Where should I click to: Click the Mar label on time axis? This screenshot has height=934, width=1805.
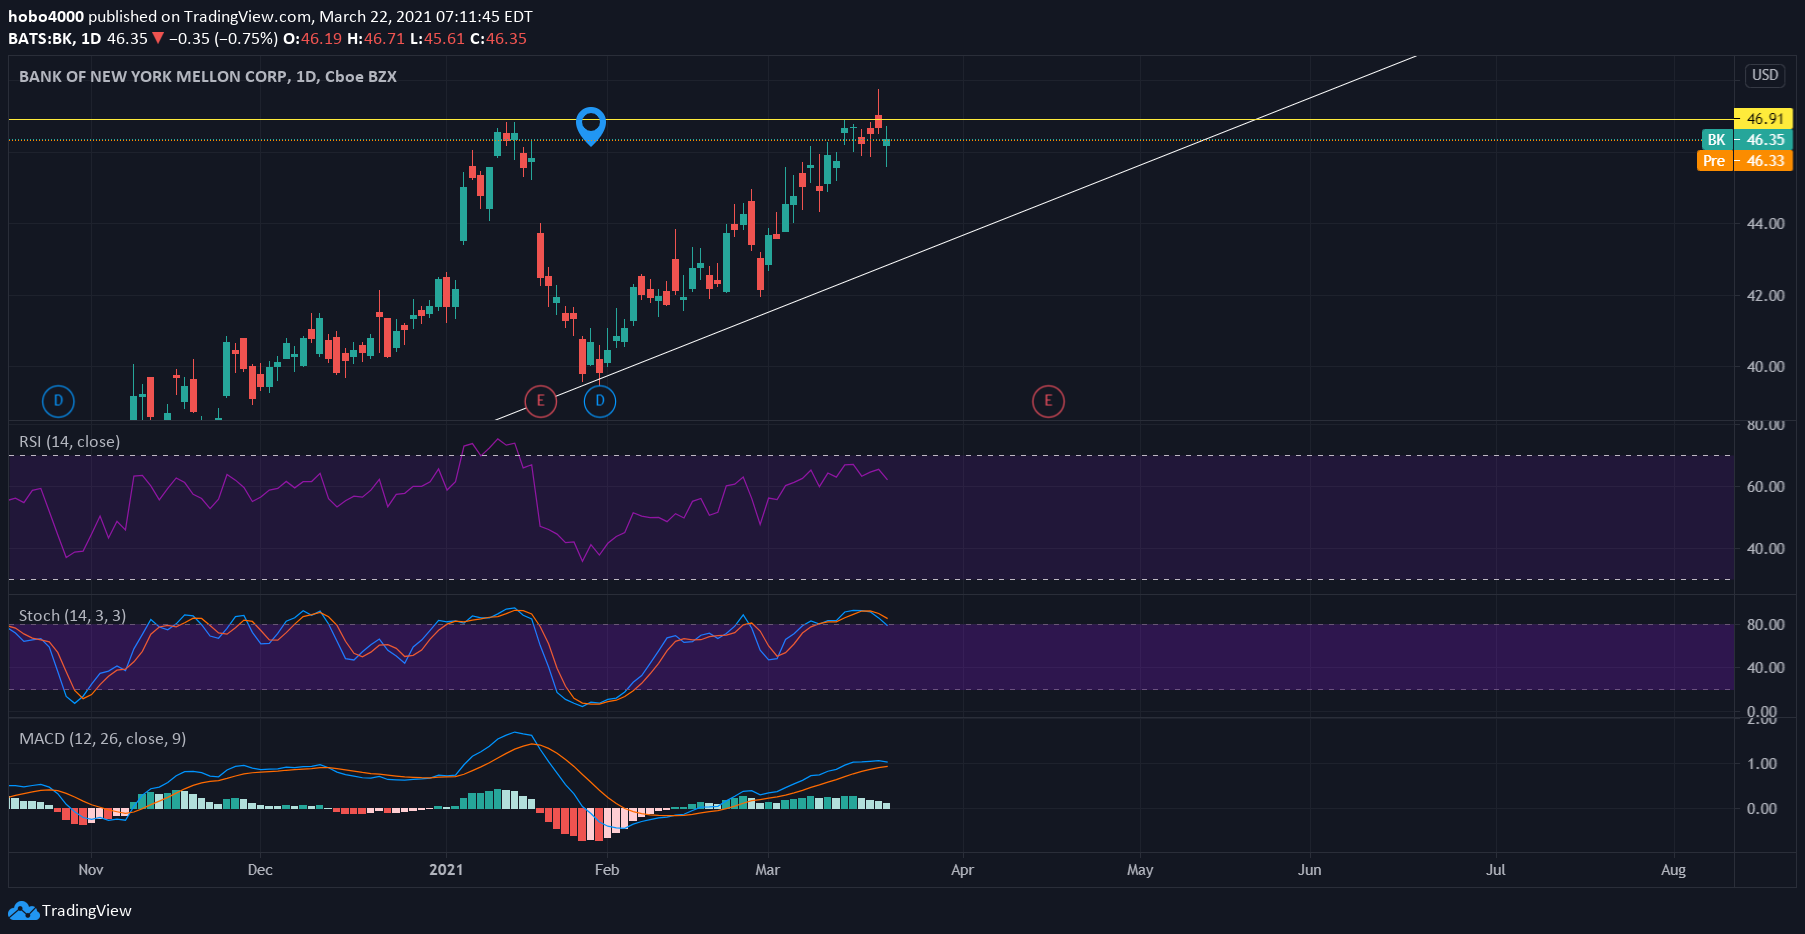click(767, 870)
